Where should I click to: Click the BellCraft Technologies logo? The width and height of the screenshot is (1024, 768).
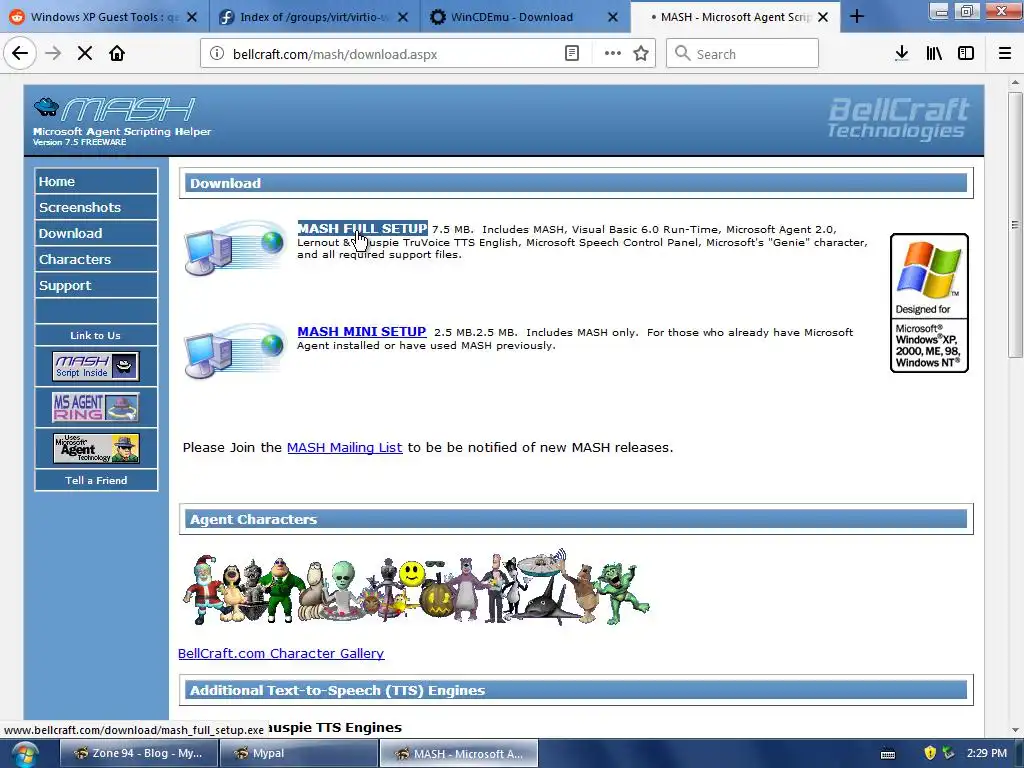tap(899, 118)
